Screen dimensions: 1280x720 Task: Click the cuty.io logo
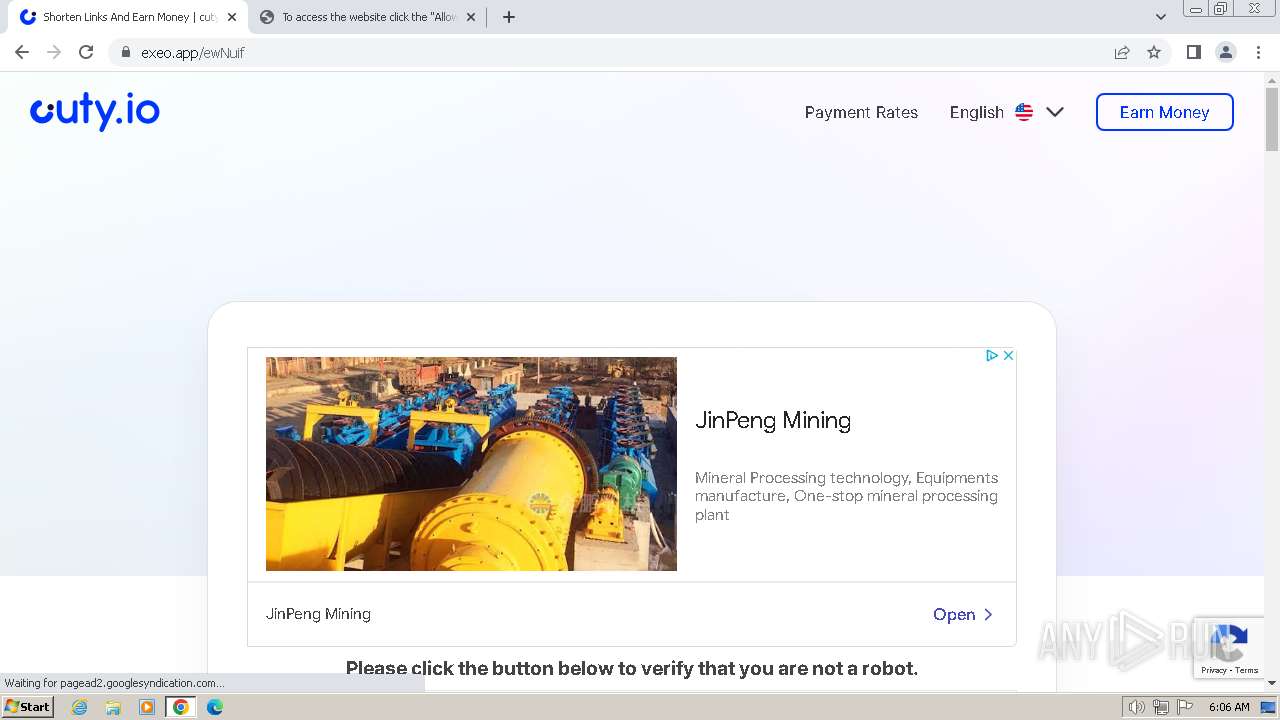pyautogui.click(x=95, y=111)
